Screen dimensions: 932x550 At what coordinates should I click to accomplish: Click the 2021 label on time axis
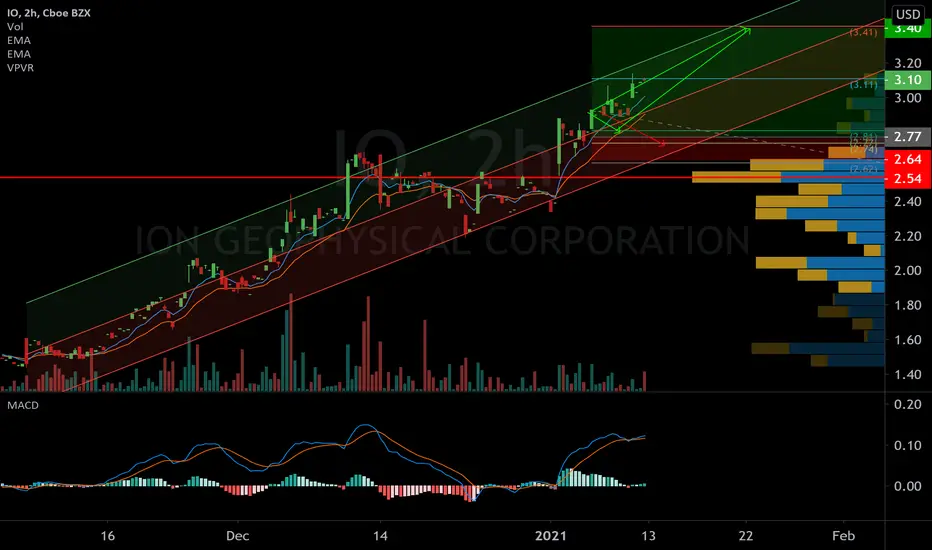551,536
